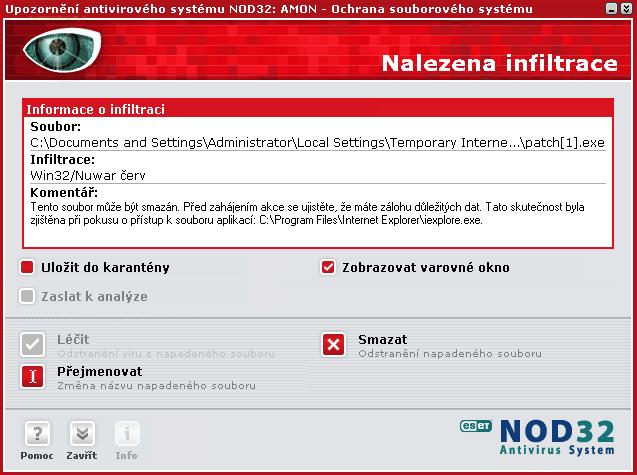The height and width of the screenshot is (475, 637).
Task: Collapse window using title bar double-arrow button
Action: [626, 9]
